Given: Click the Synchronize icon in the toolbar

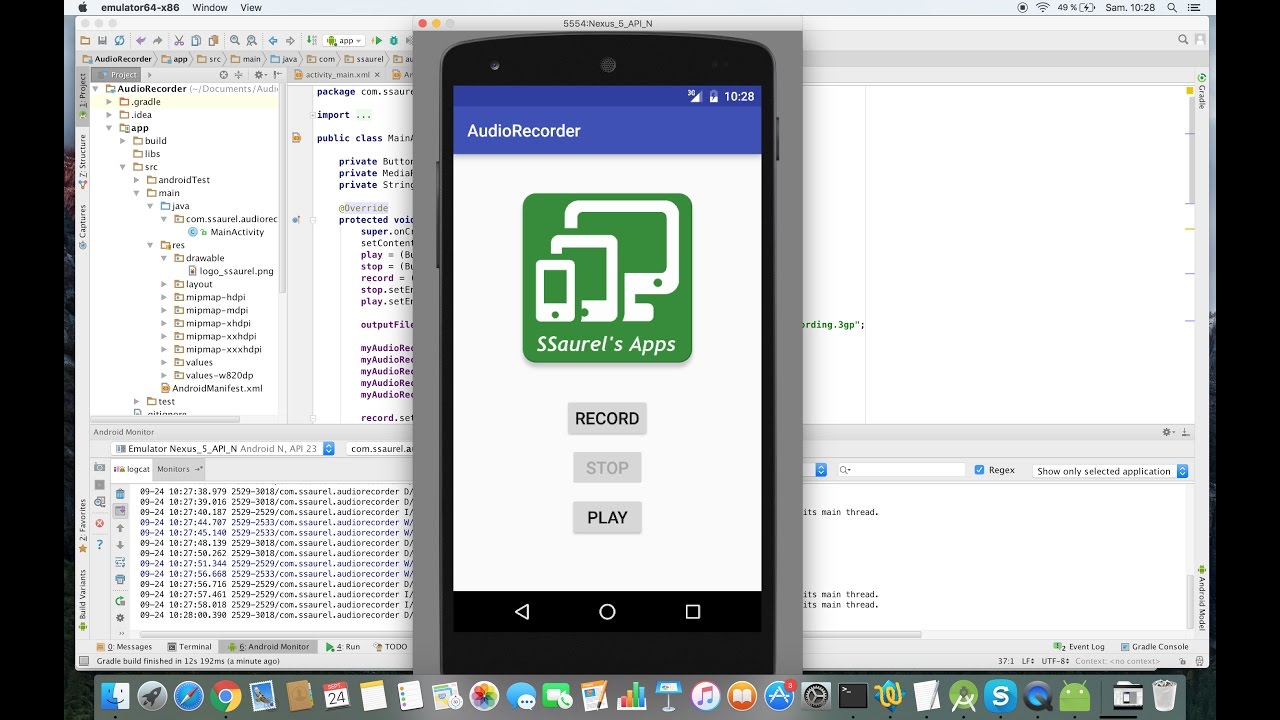Looking at the screenshot, I should pyautogui.click(x=120, y=40).
